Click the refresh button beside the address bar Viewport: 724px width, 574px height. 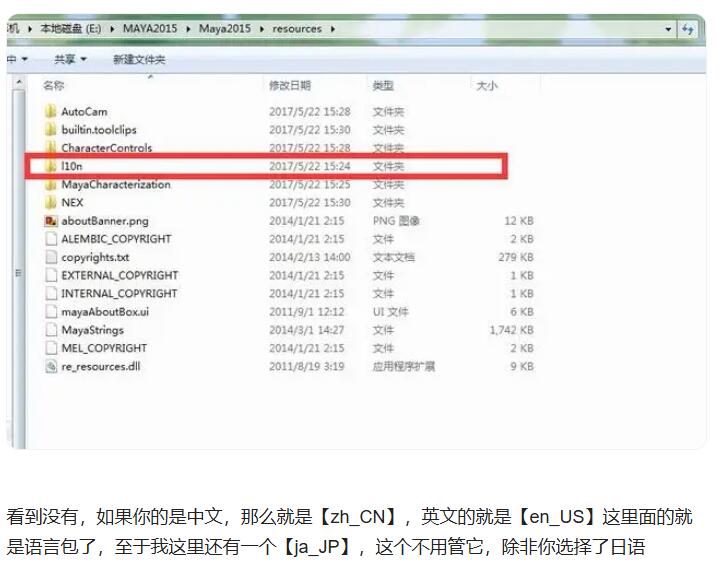point(688,29)
